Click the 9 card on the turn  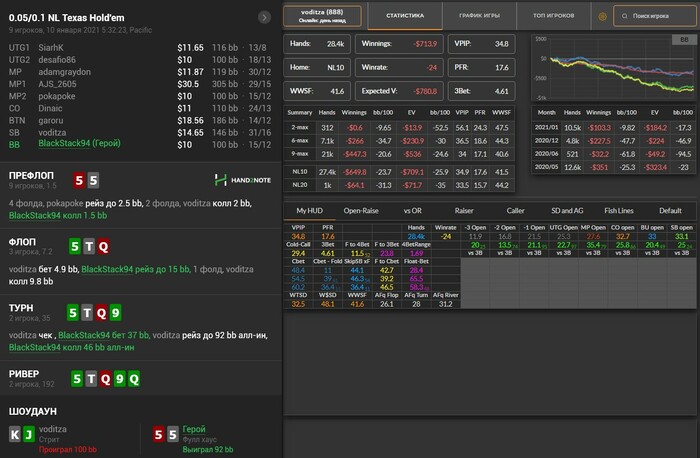115,313
